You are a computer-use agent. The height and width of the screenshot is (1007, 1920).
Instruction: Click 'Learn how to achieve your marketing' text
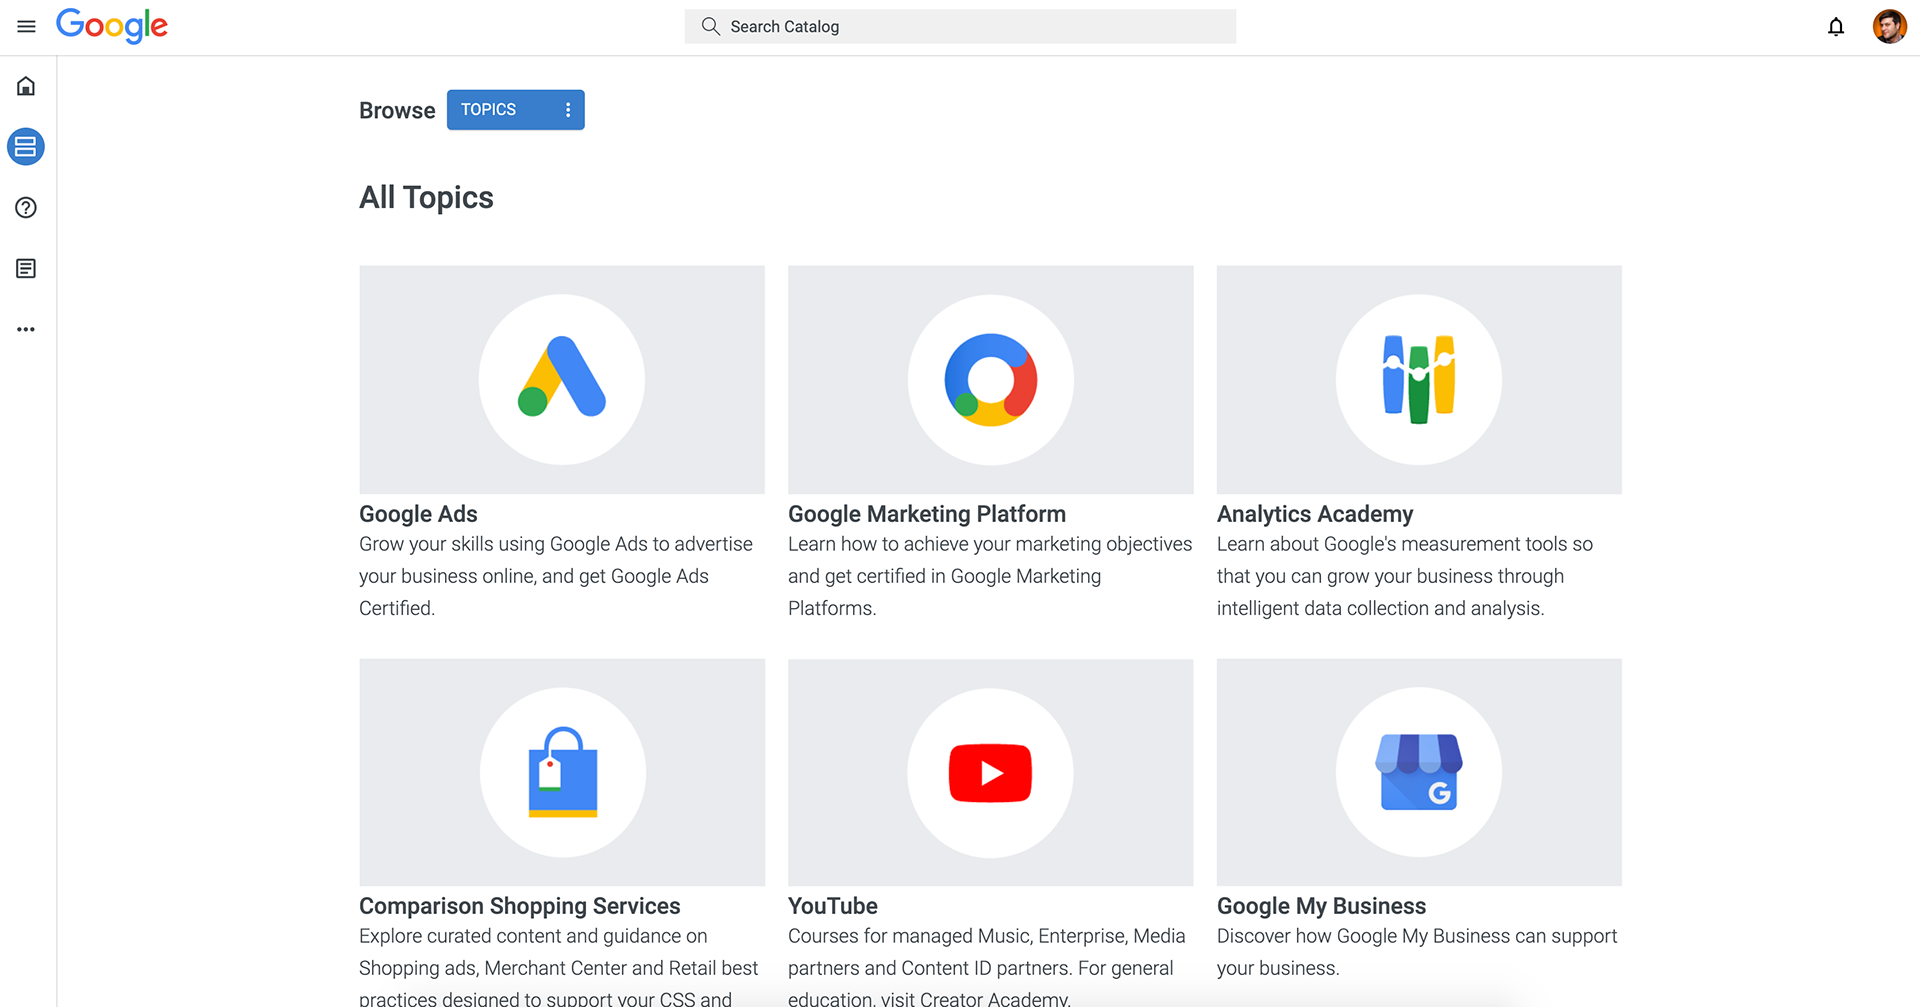(990, 576)
